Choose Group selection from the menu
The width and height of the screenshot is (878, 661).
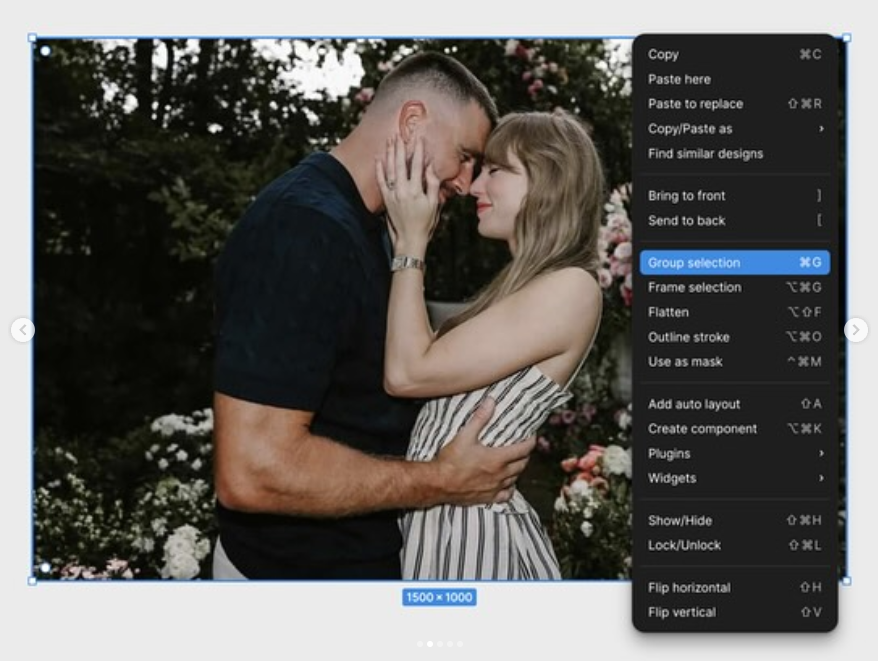click(x=734, y=263)
